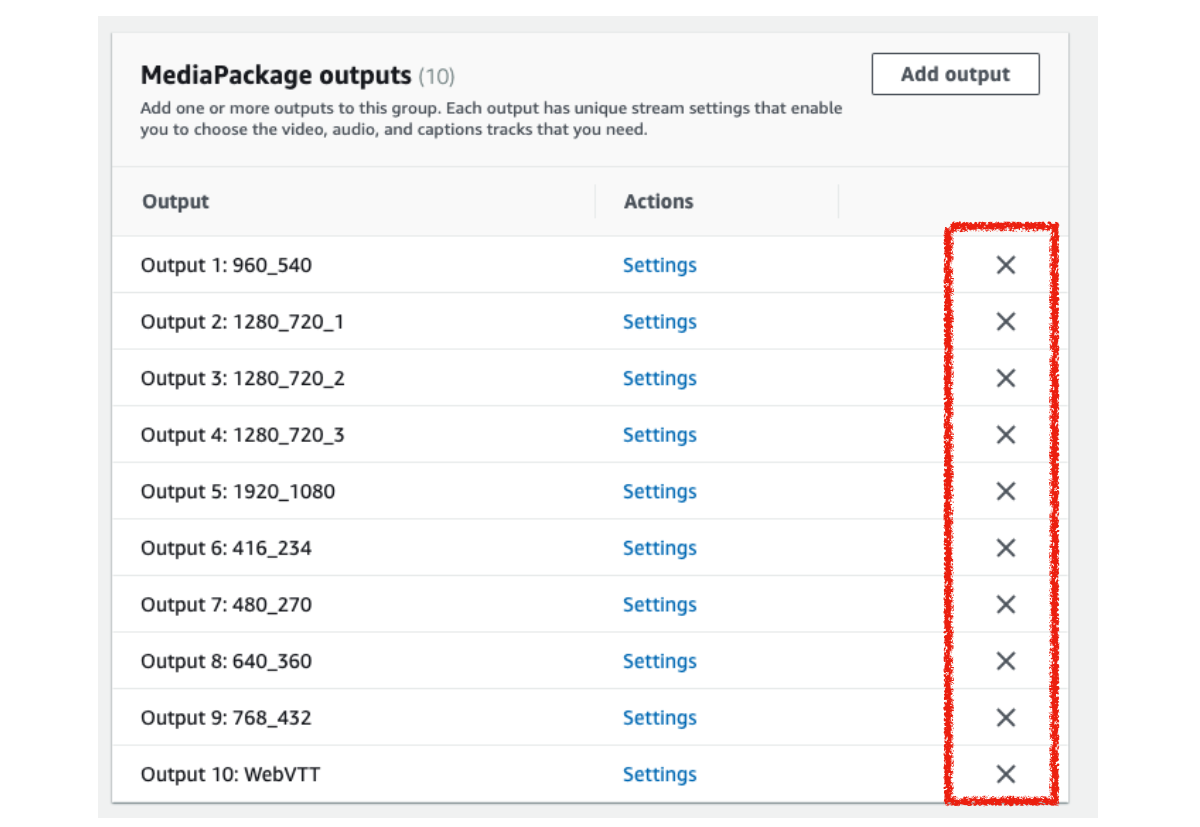Delete the Output 10: WebVTT row's X icon
Image resolution: width=1200 pixels, height=827 pixels.
pos(1006,774)
